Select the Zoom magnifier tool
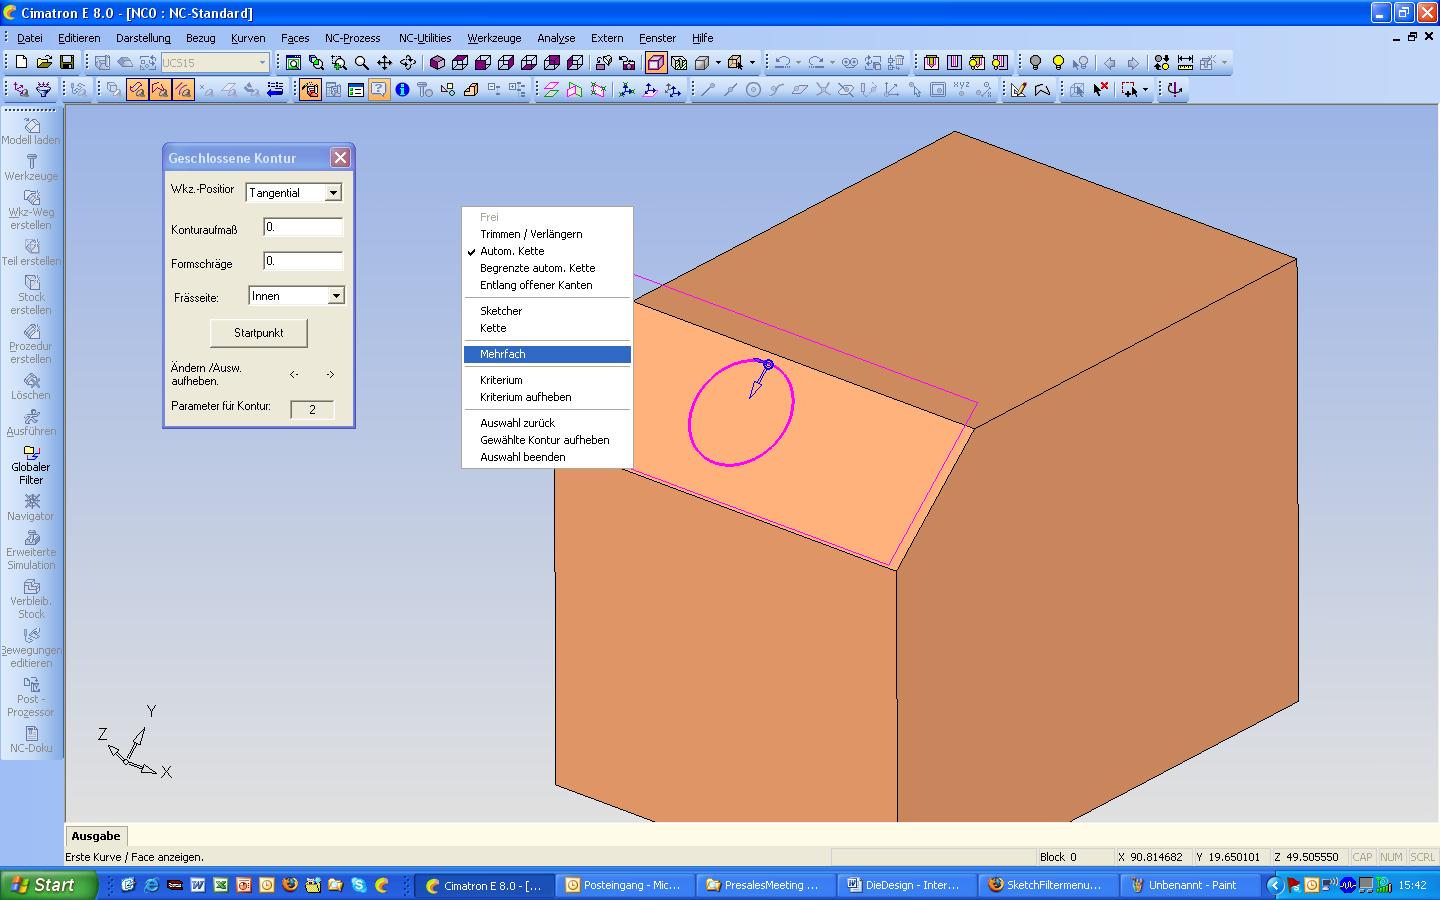The image size is (1440, 900). pyautogui.click(x=361, y=62)
